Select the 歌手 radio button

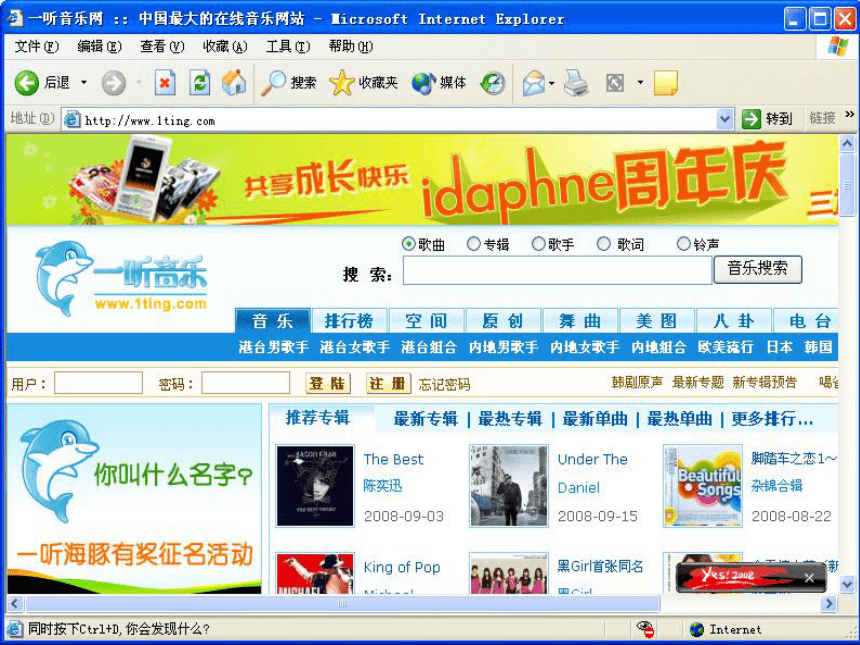(x=539, y=244)
